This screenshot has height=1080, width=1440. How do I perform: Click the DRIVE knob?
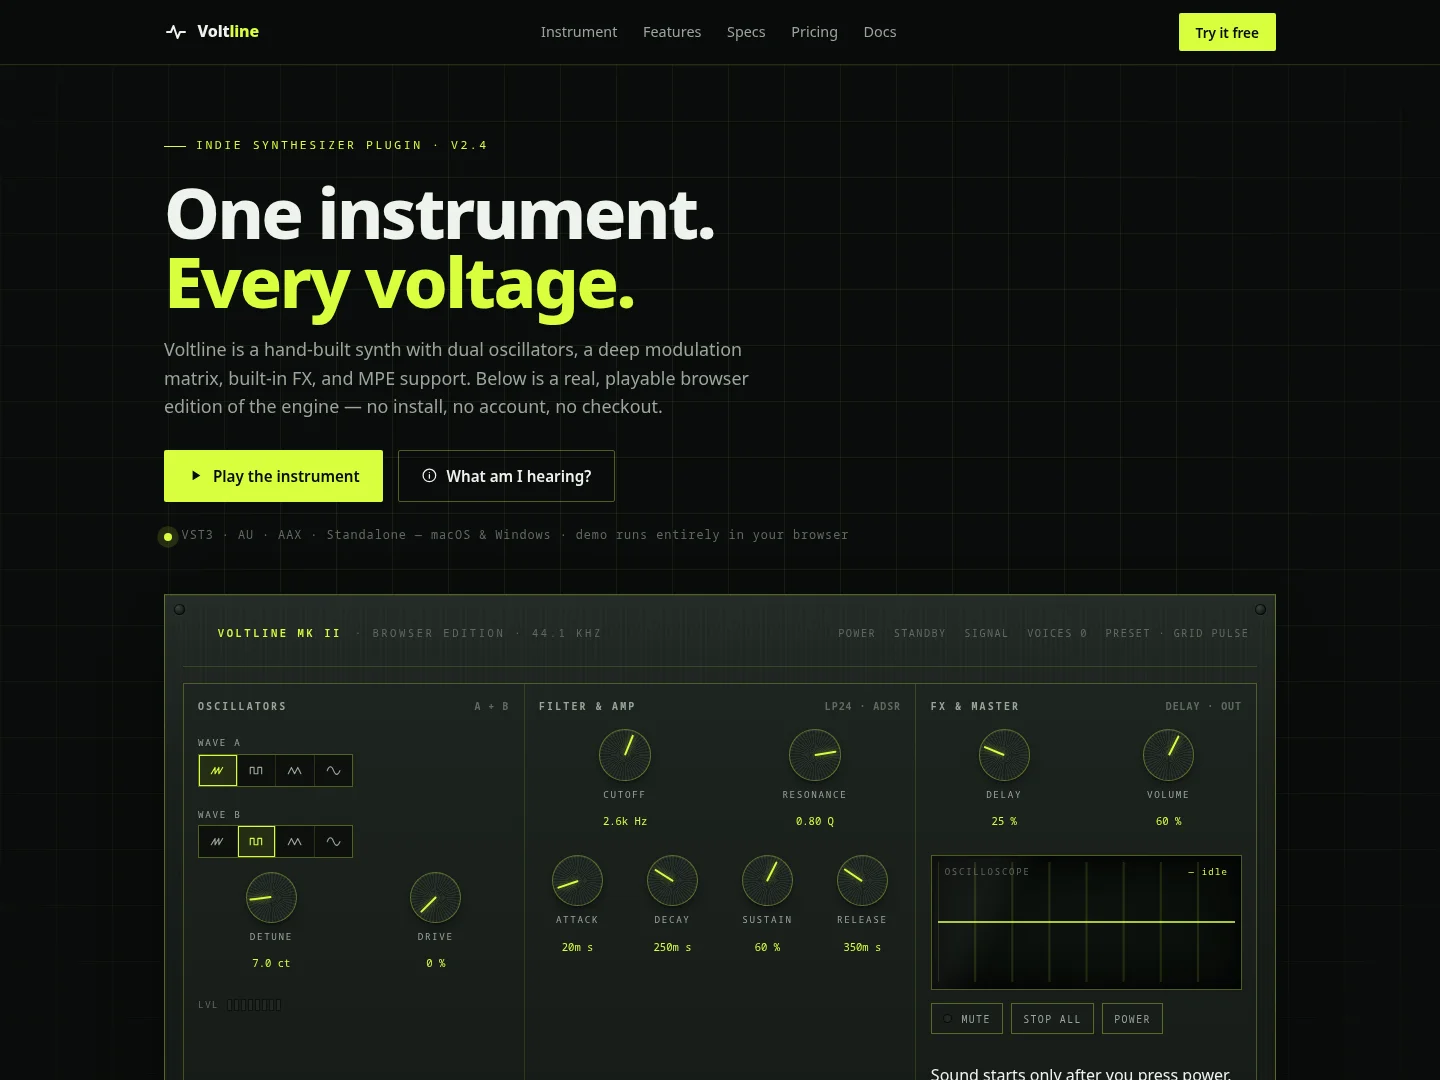click(435, 898)
